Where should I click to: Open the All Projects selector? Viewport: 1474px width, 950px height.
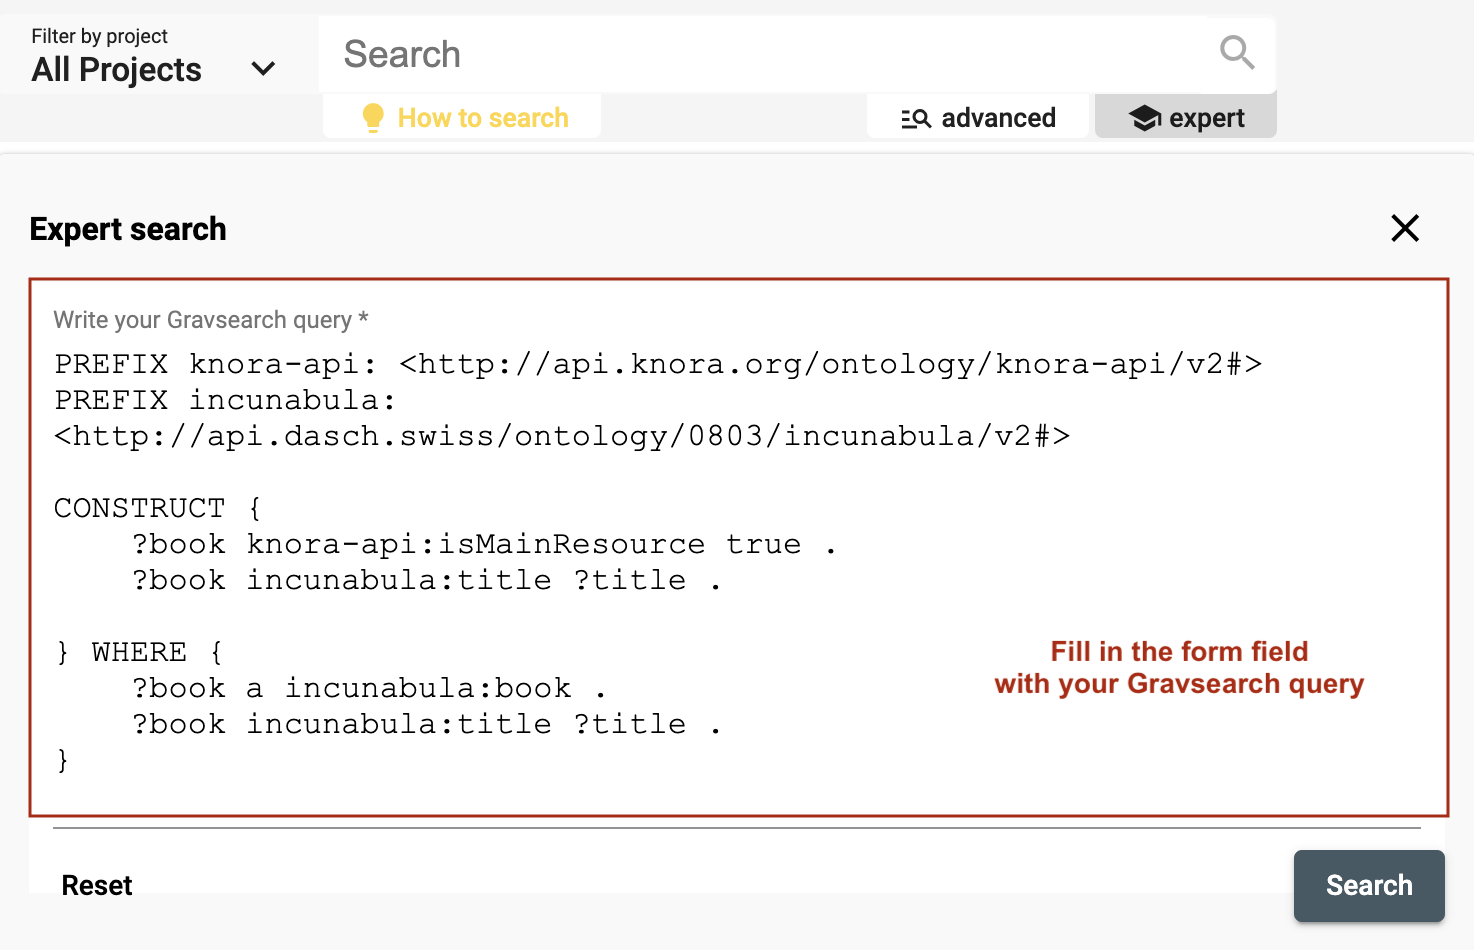[116, 69]
